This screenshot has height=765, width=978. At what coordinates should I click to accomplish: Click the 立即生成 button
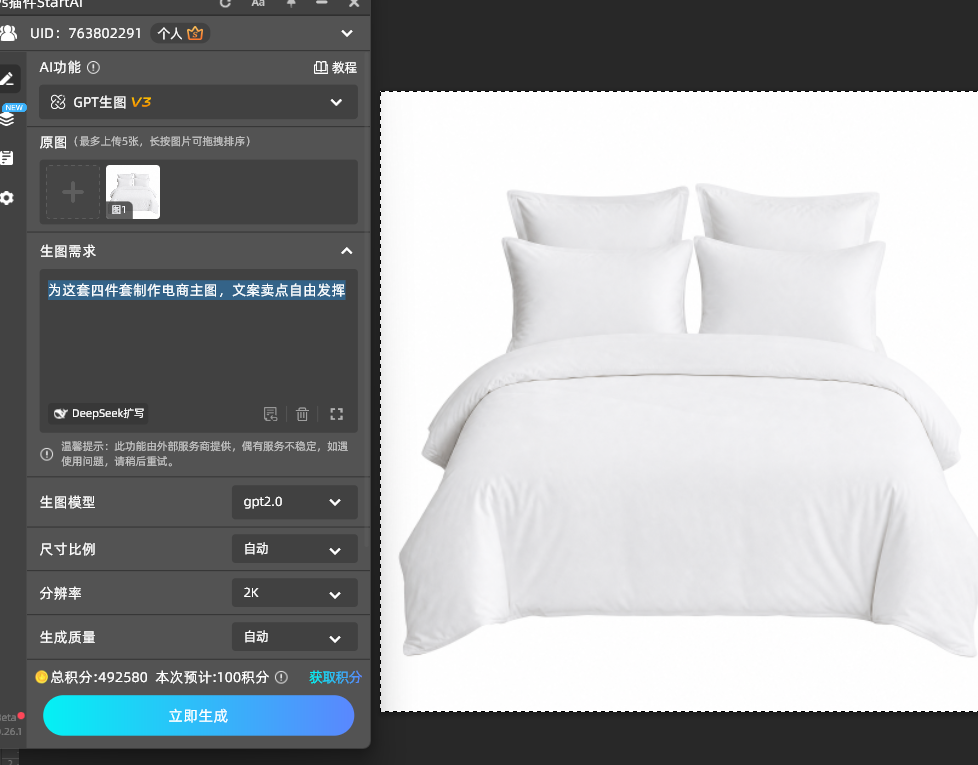(x=198, y=716)
